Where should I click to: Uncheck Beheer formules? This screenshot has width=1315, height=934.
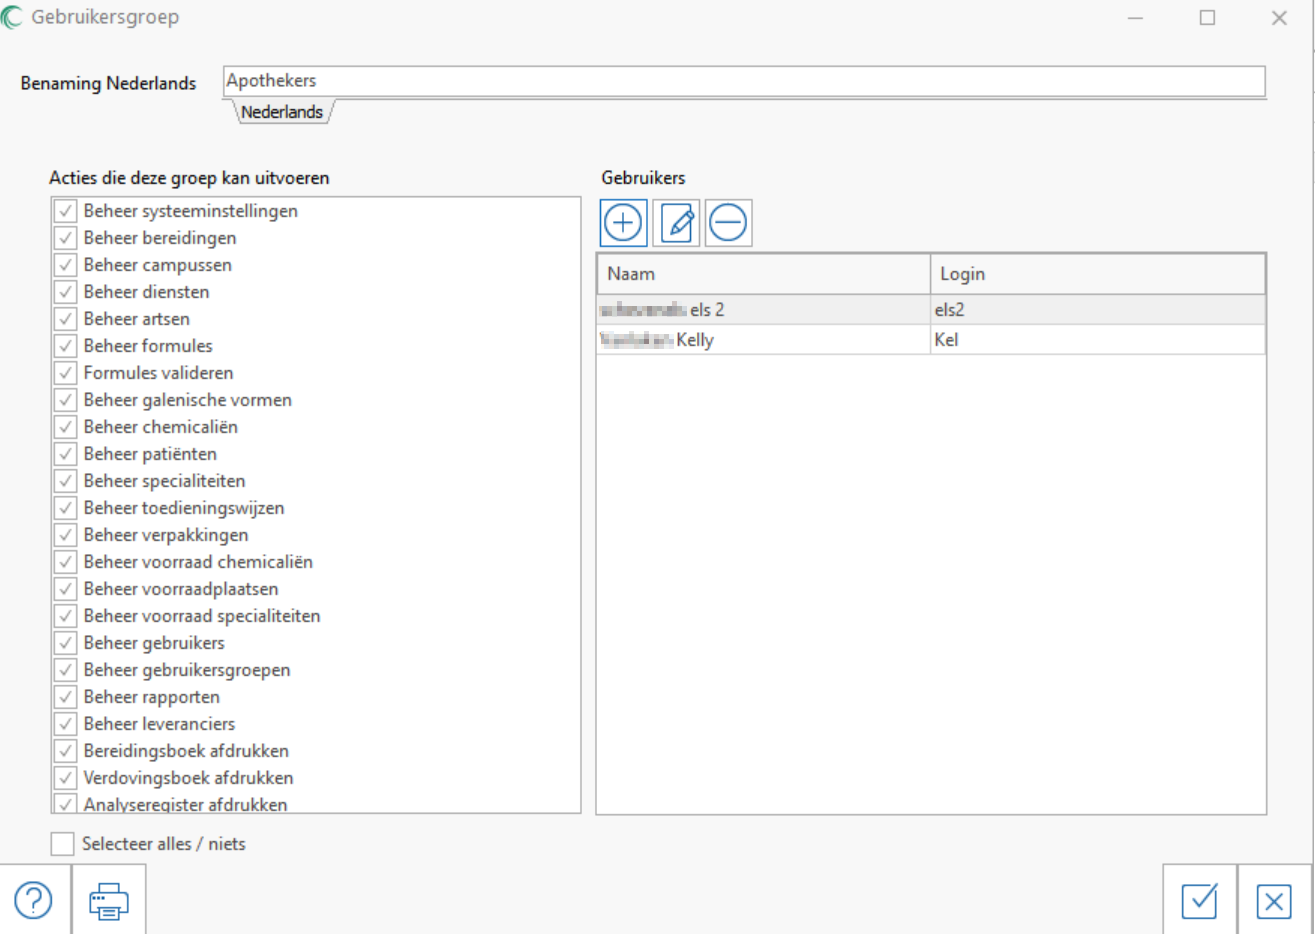[66, 346]
